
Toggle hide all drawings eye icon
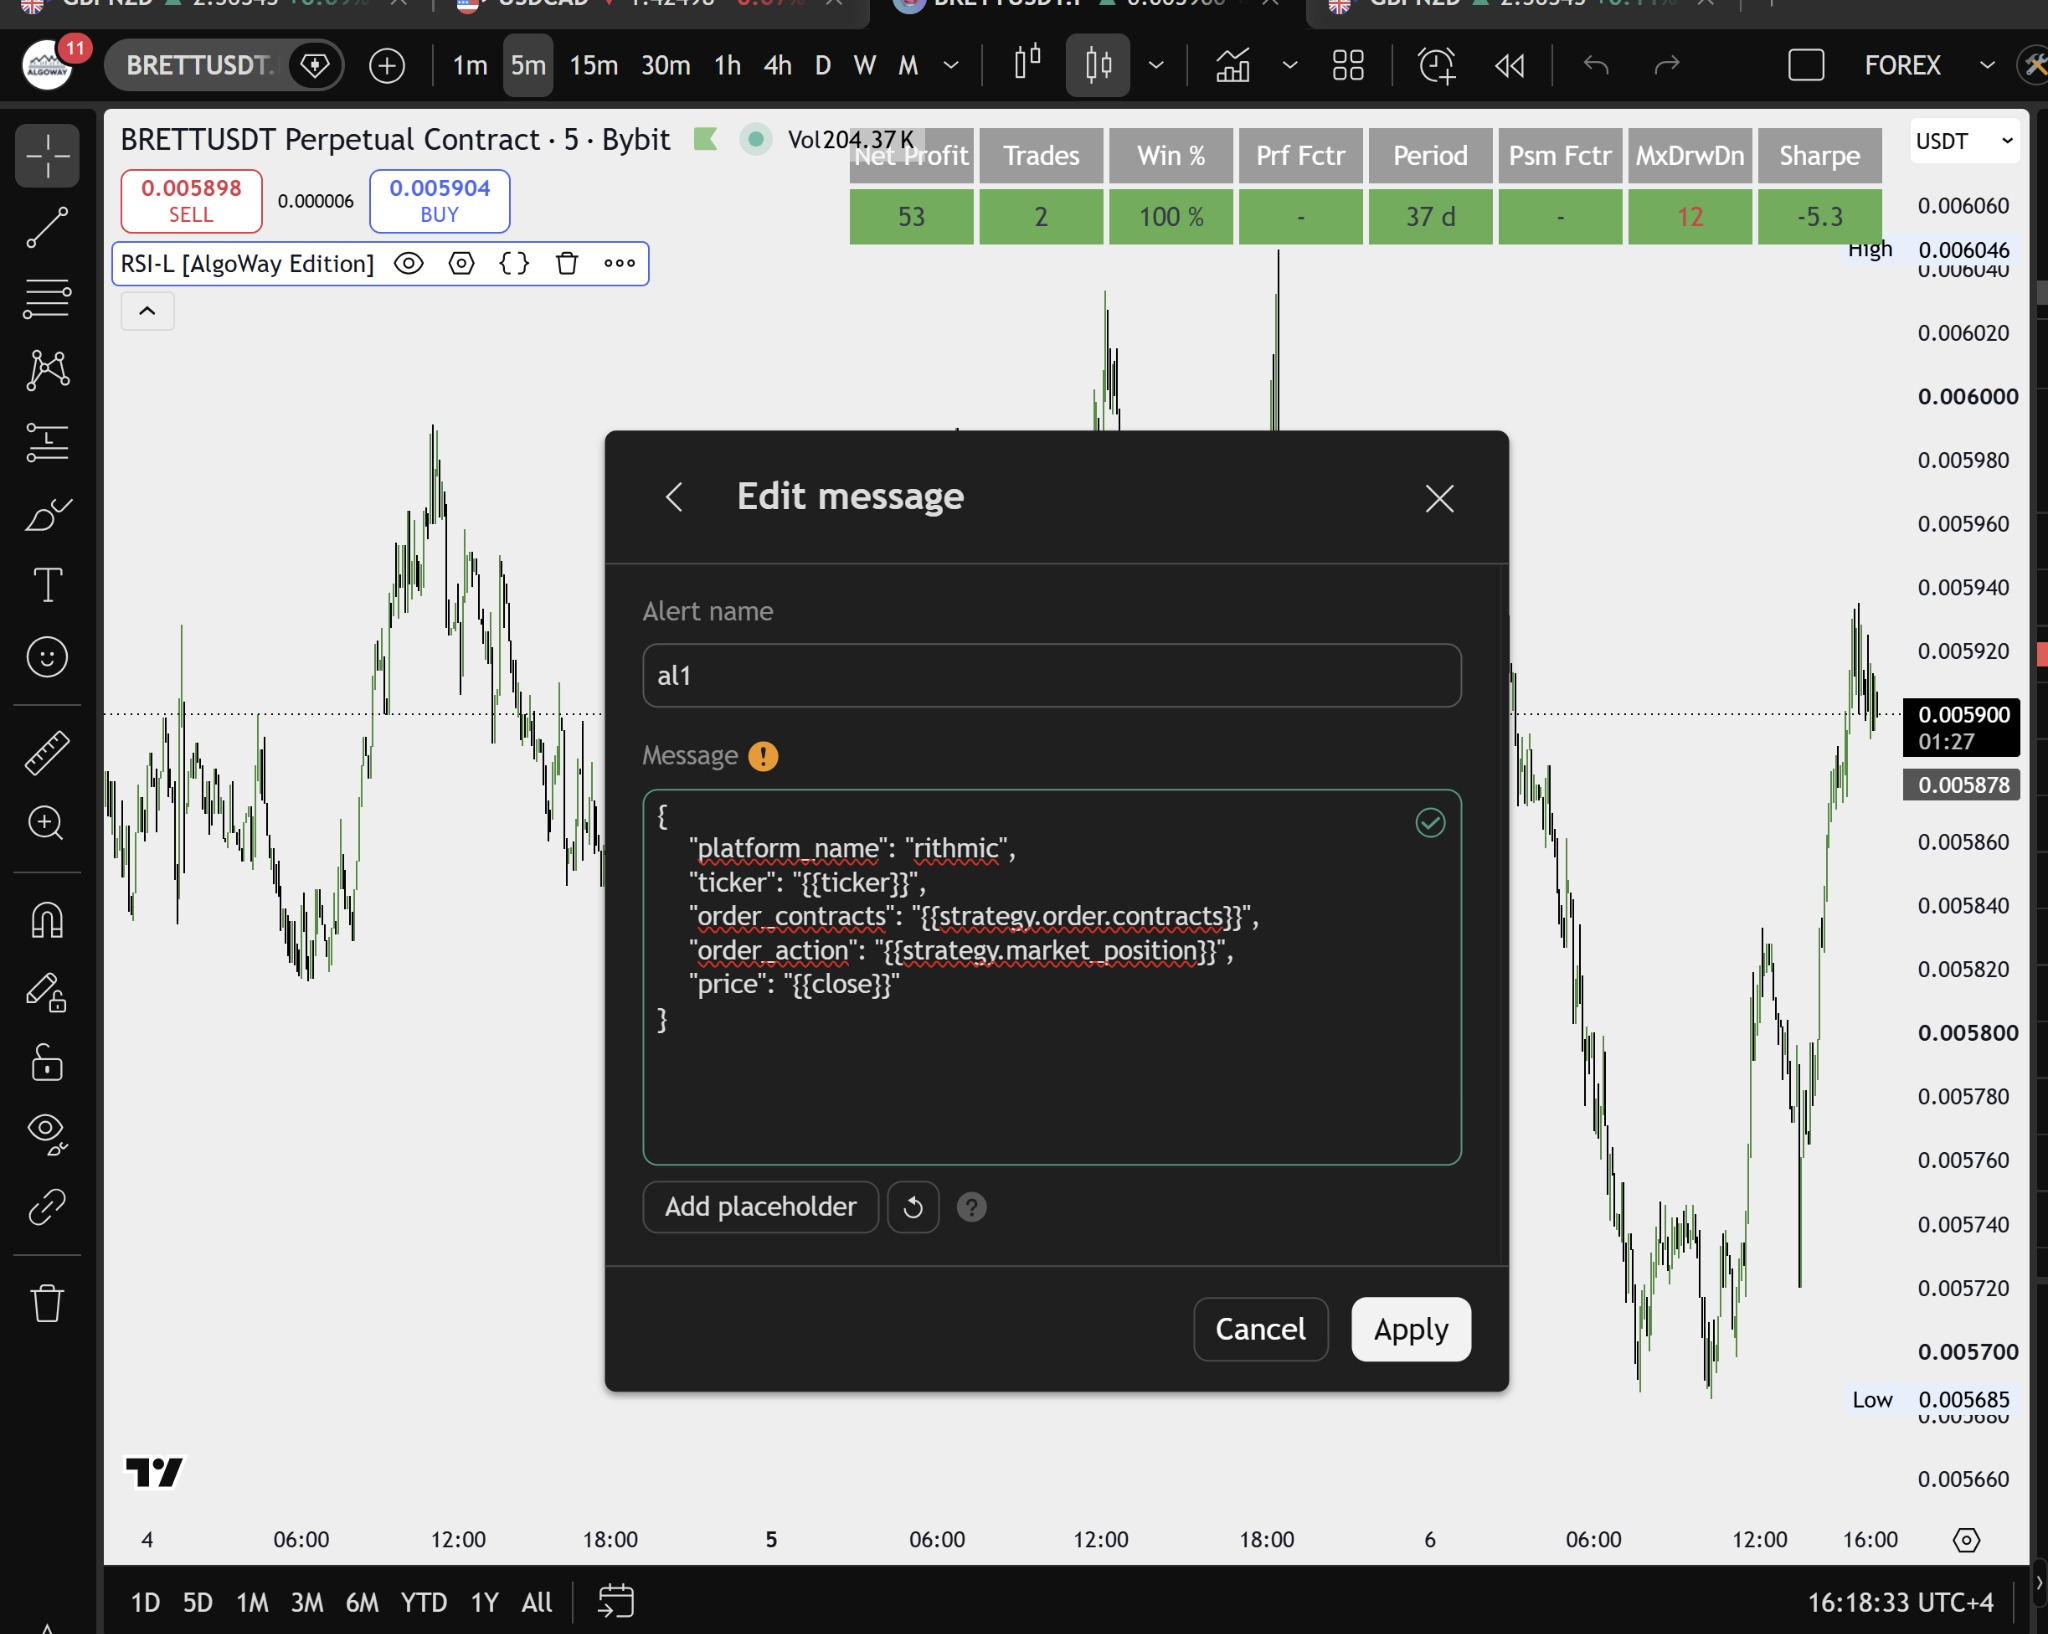tap(47, 1133)
